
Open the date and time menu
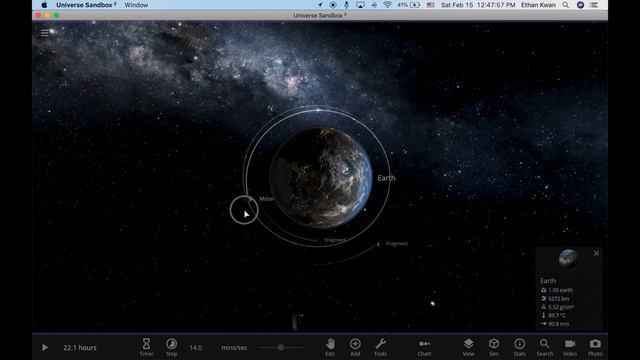[478, 5]
